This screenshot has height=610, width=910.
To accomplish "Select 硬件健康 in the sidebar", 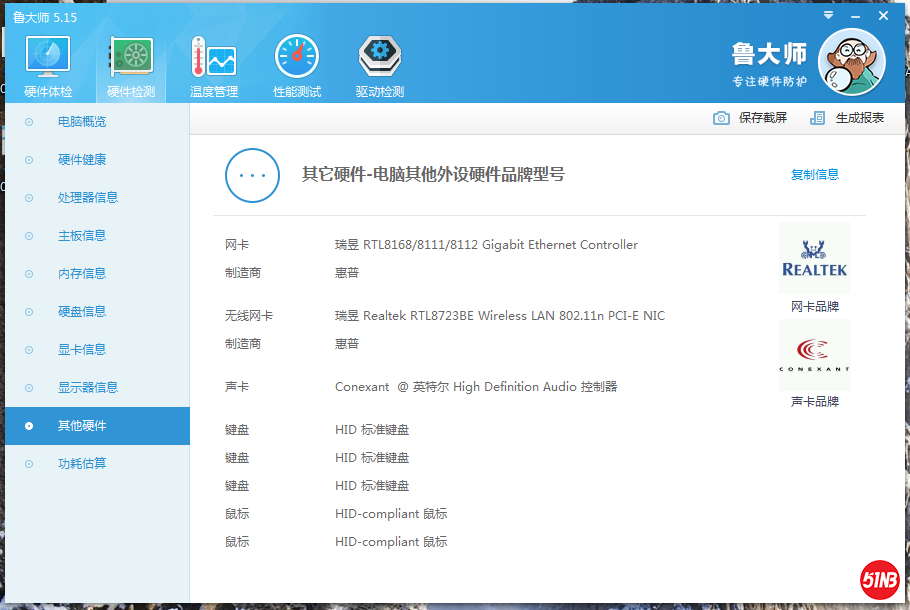I will click(82, 160).
